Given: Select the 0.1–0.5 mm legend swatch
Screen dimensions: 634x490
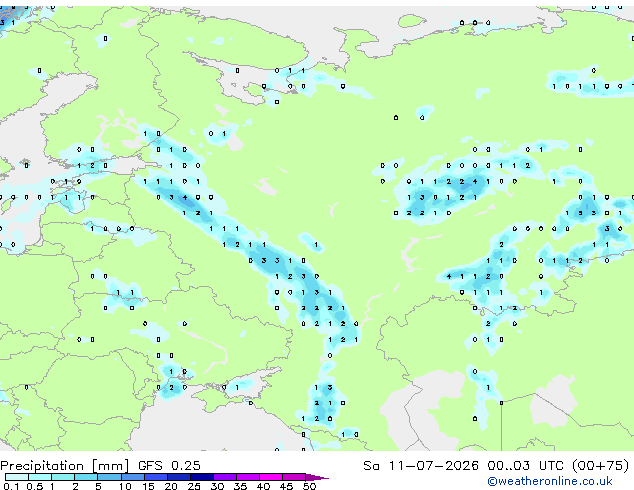Looking at the screenshot, I should point(17,477).
